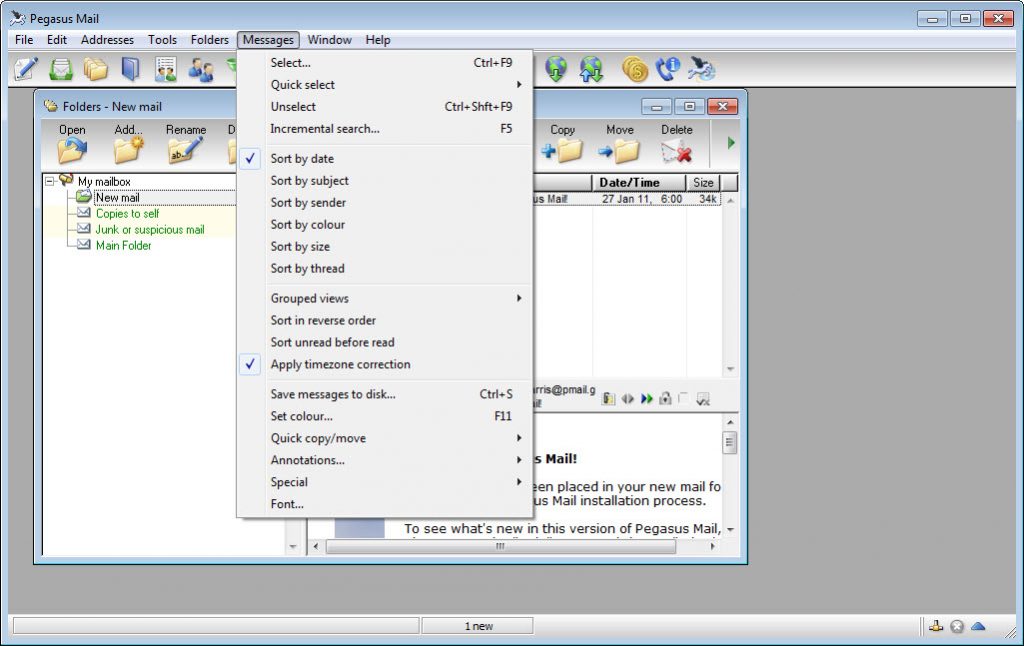
Task: Open the Addresses menu
Action: click(107, 40)
